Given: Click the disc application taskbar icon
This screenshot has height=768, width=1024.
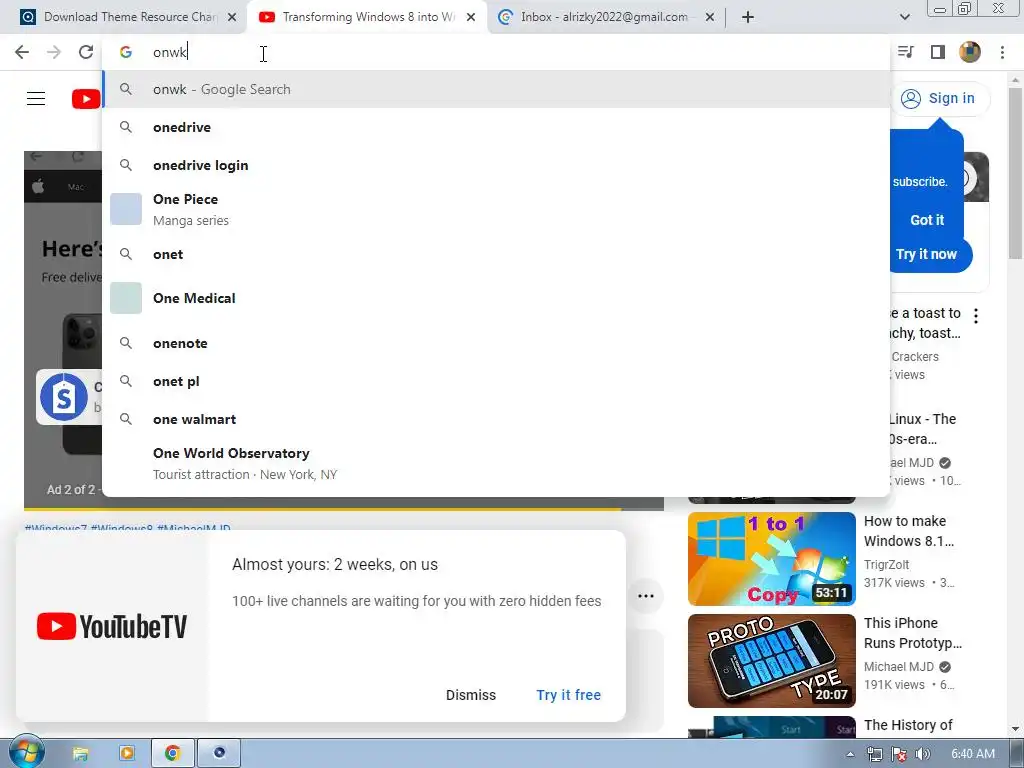Looking at the screenshot, I should coord(219,753).
